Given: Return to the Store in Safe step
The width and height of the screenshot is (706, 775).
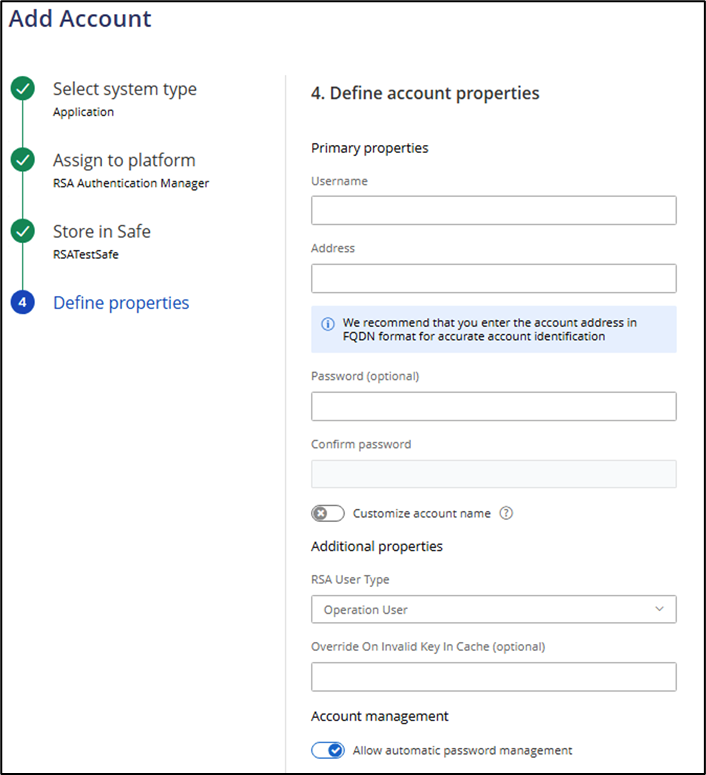Looking at the screenshot, I should 101,231.
